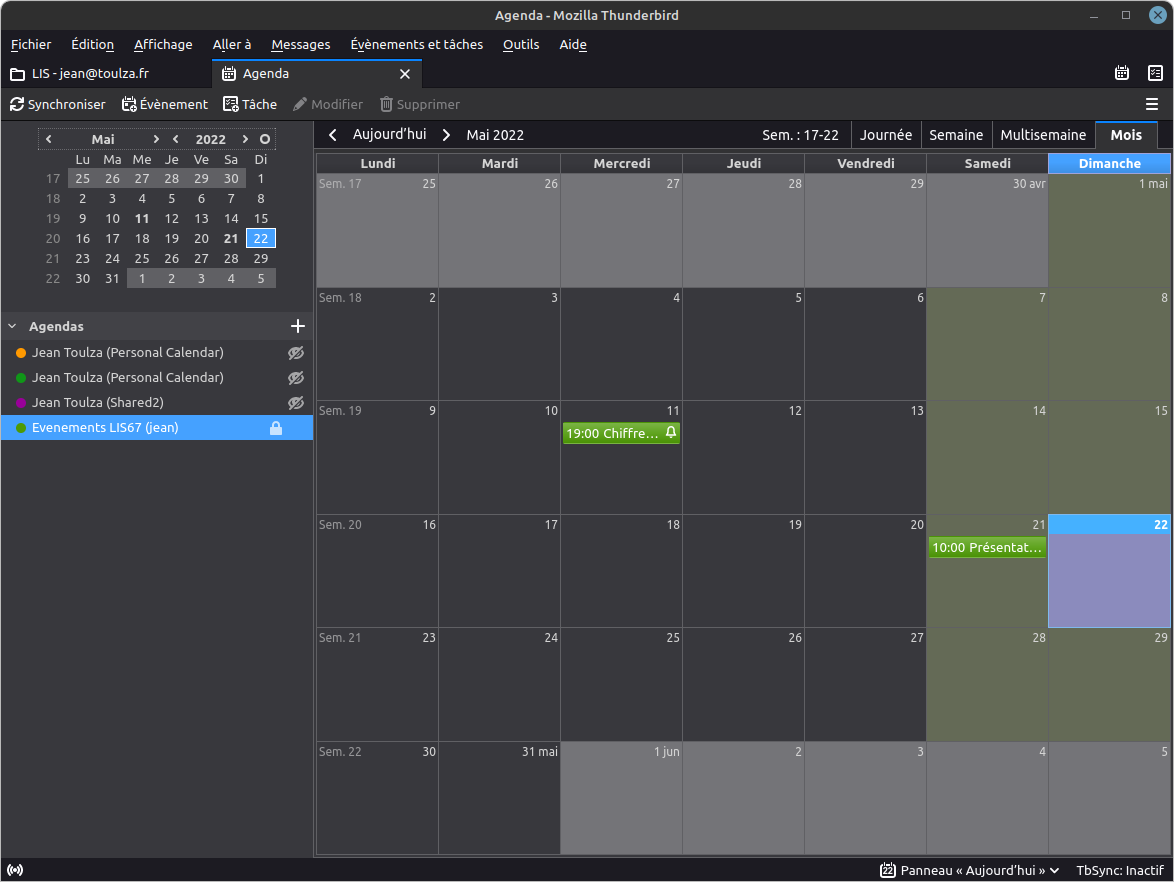The width and height of the screenshot is (1174, 882).
Task: Switch to LIS - jean@toulza.fr mail tab
Action: [106, 73]
